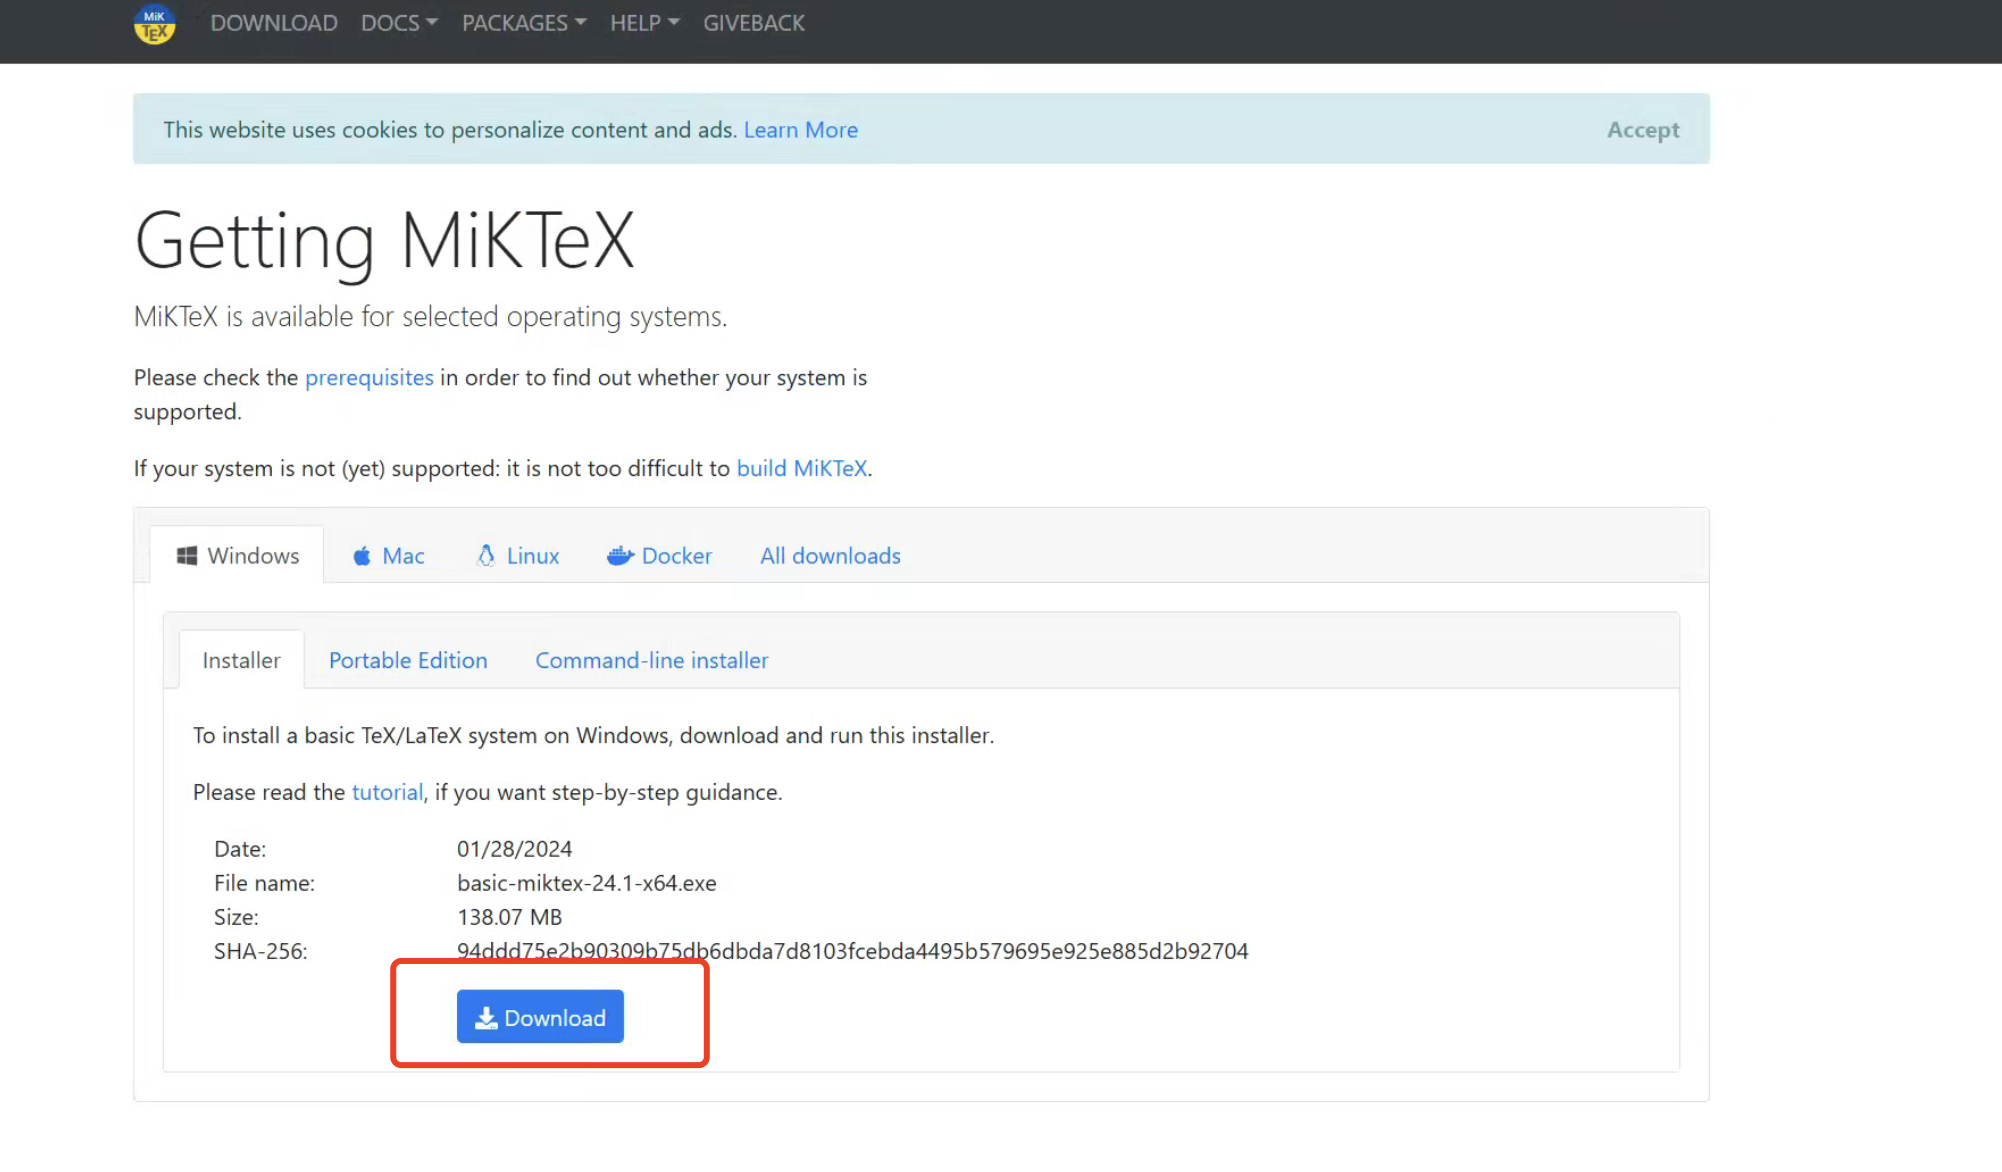Expand the PACKAGES dropdown menu
2002x1172 pixels.
coord(524,23)
